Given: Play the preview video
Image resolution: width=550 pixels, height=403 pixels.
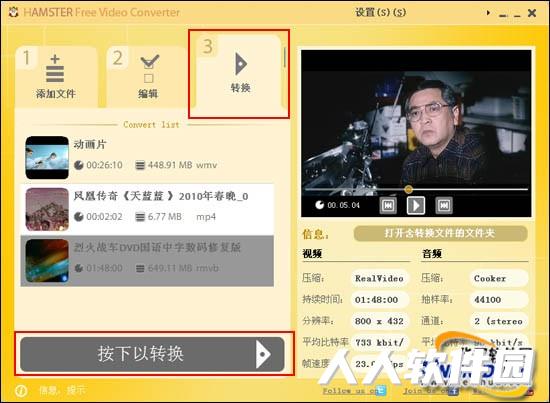Looking at the screenshot, I should click(416, 205).
